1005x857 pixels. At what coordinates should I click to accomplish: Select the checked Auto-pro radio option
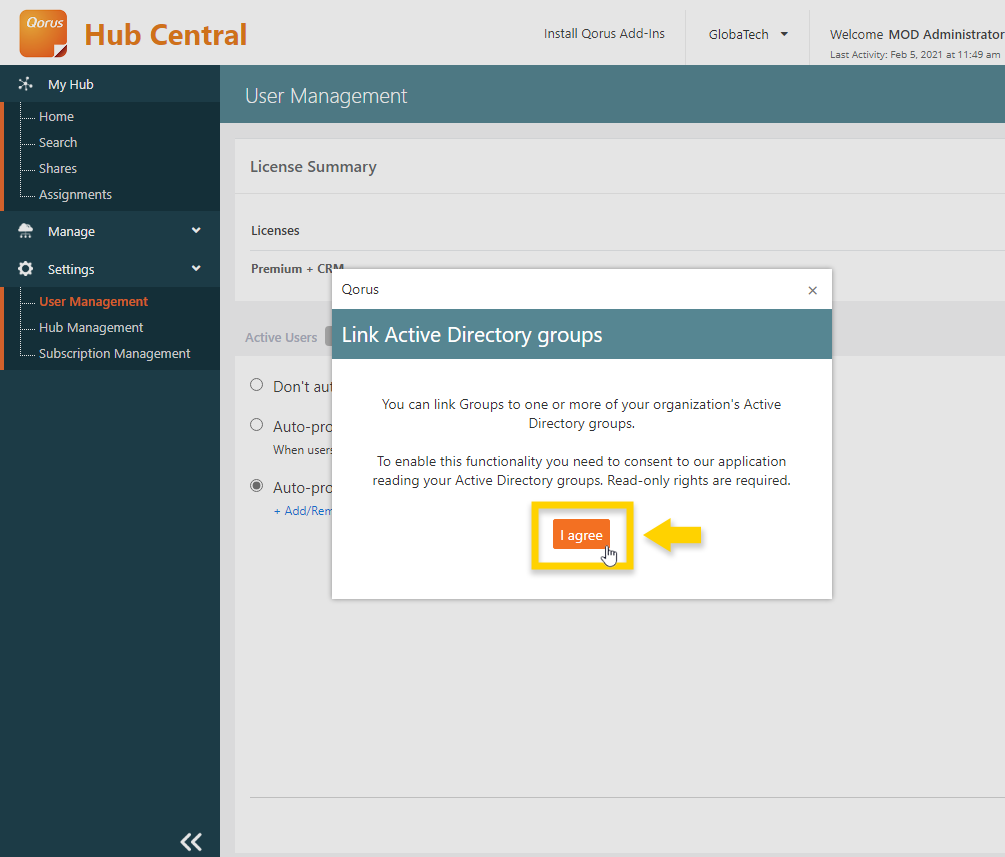click(256, 485)
